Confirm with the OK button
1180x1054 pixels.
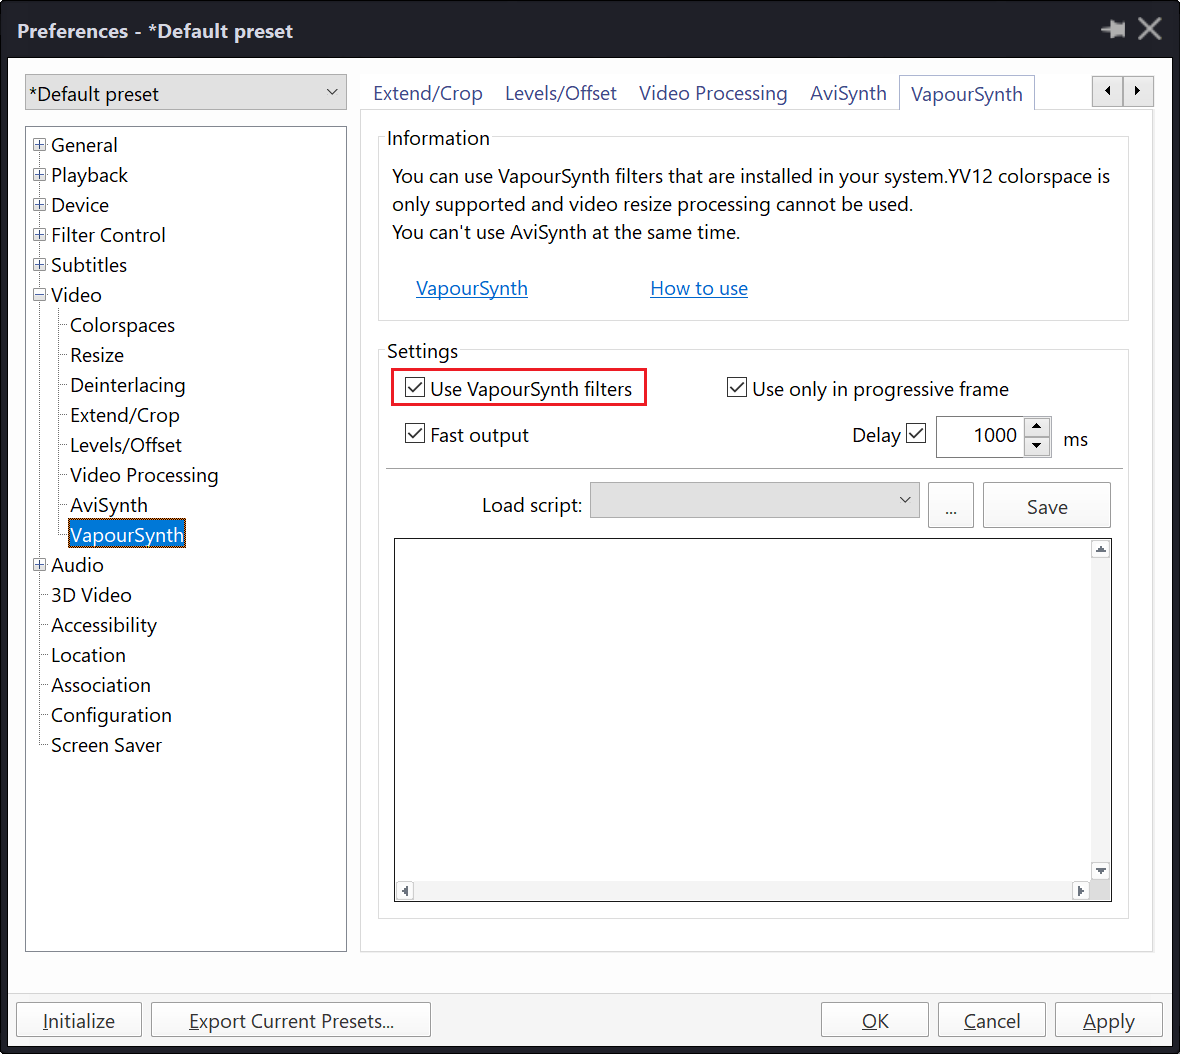coord(875,1020)
